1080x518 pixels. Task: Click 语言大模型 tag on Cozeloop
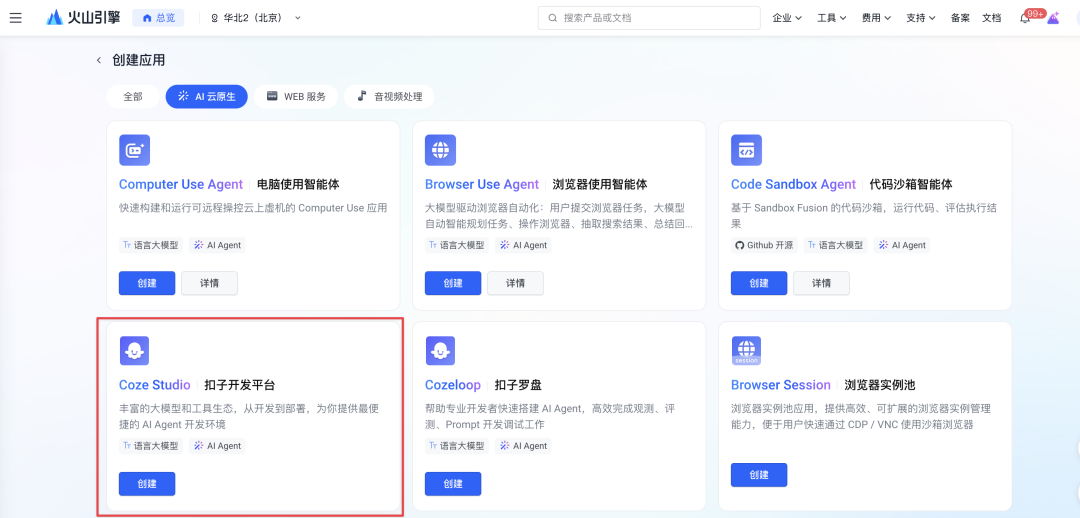(x=457, y=446)
